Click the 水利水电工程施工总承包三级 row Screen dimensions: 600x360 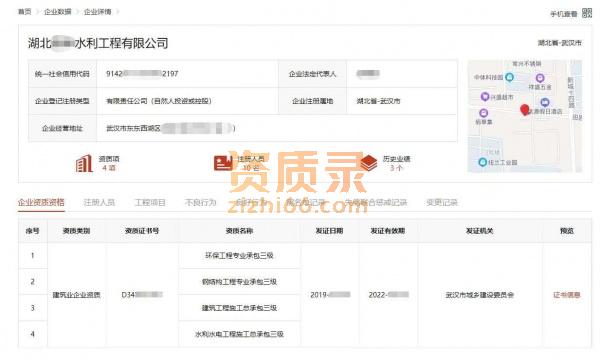pyautogui.click(x=239, y=334)
